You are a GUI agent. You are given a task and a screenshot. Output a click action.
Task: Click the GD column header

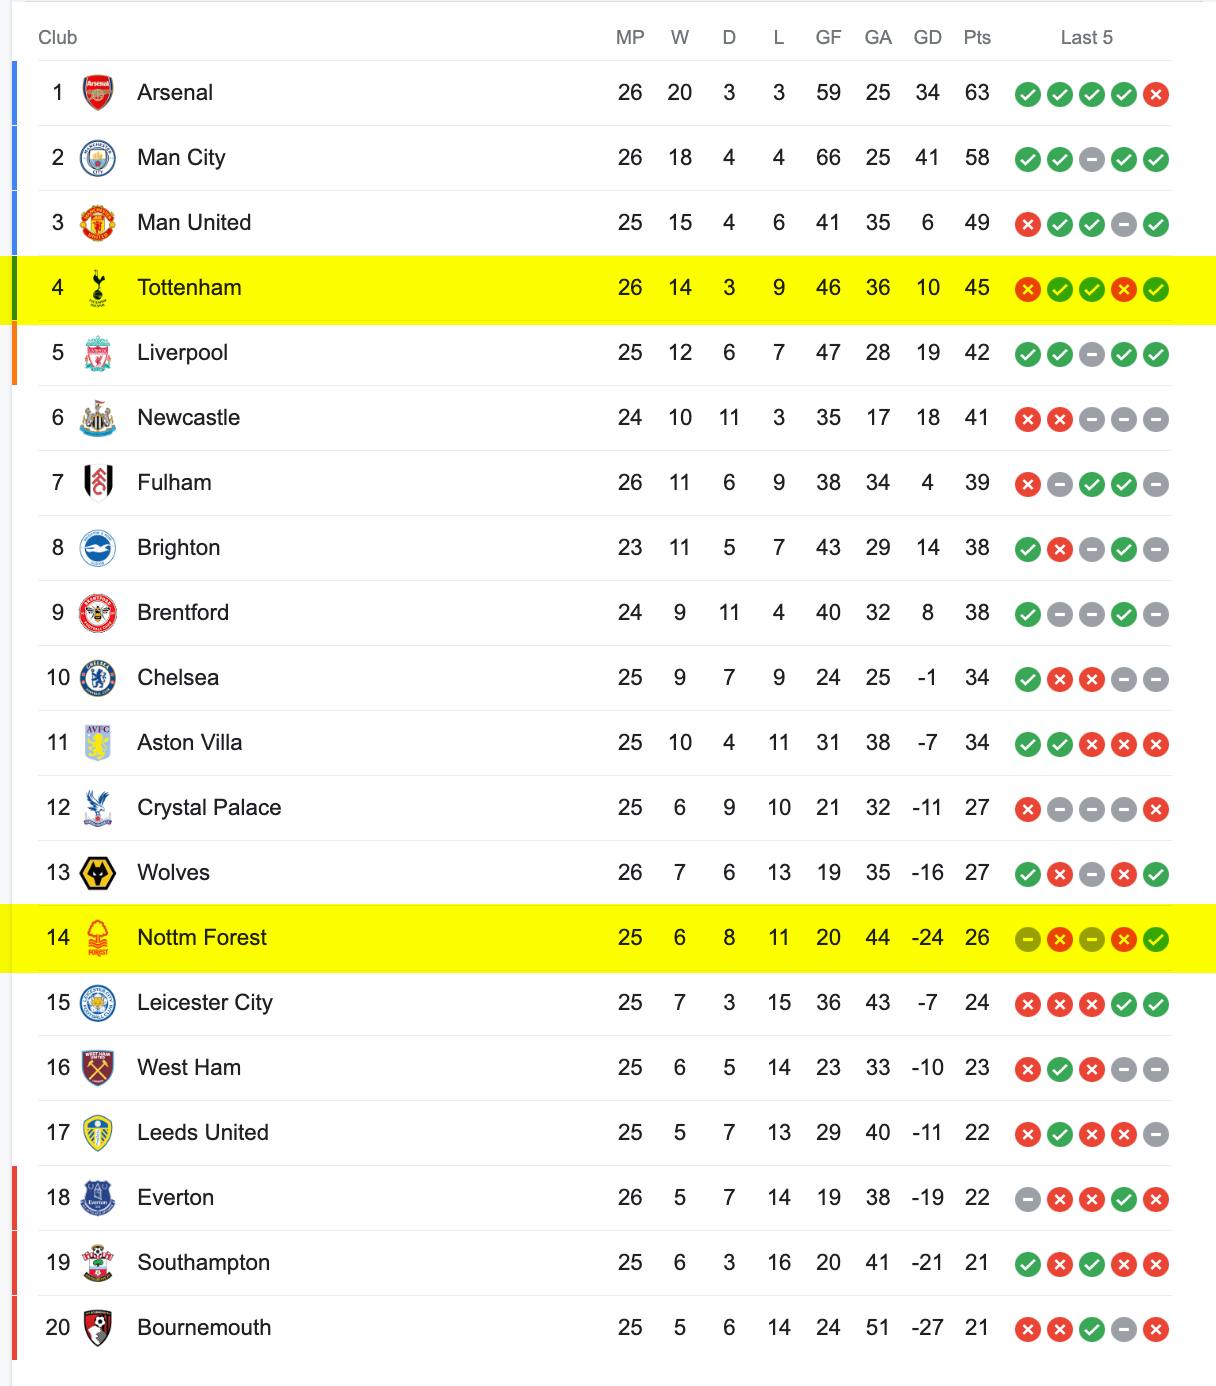(x=928, y=38)
